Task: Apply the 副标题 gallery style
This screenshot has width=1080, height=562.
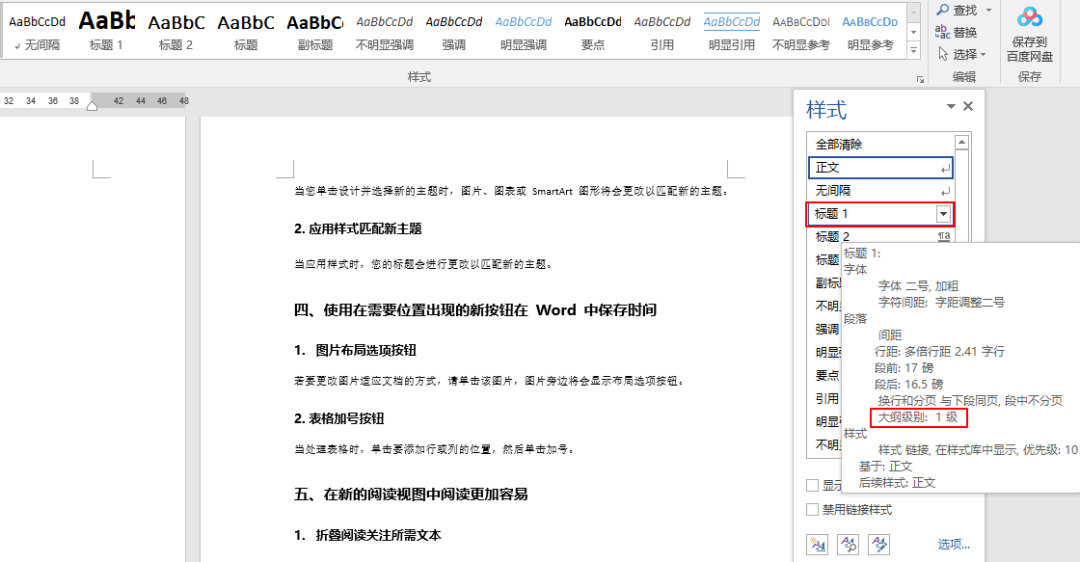Action: pos(315,32)
